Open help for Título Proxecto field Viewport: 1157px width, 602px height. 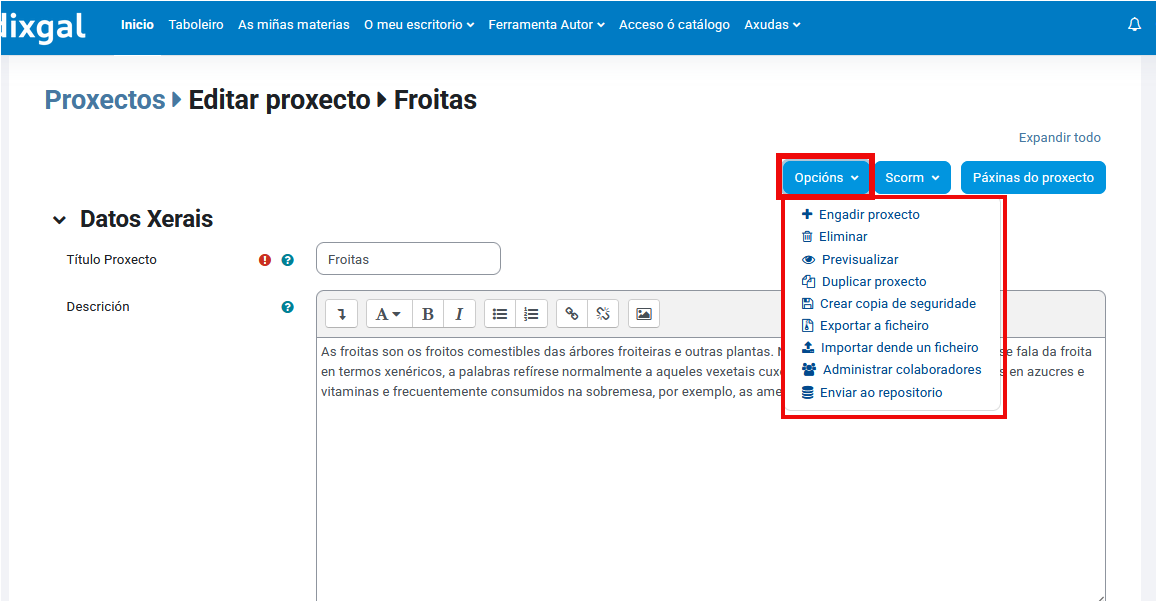(288, 260)
